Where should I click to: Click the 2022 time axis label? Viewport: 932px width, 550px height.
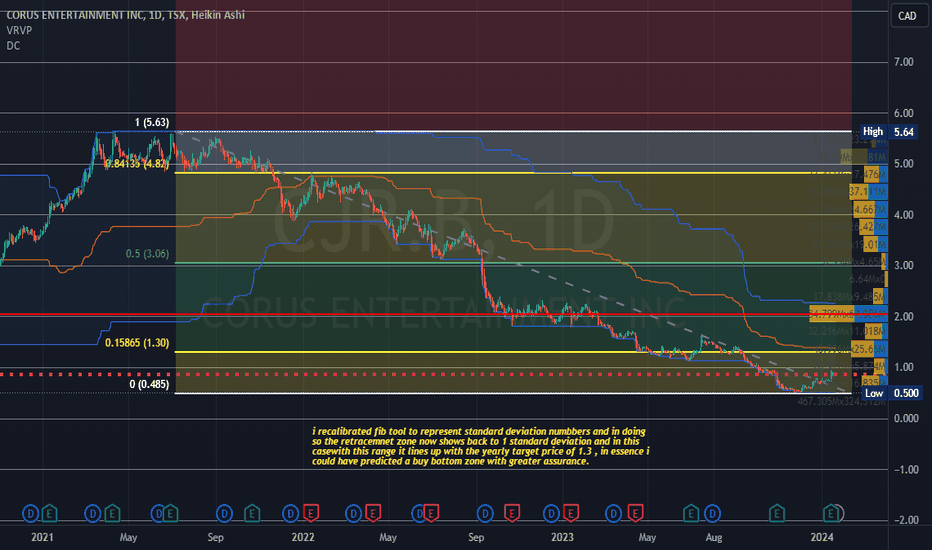pos(303,538)
